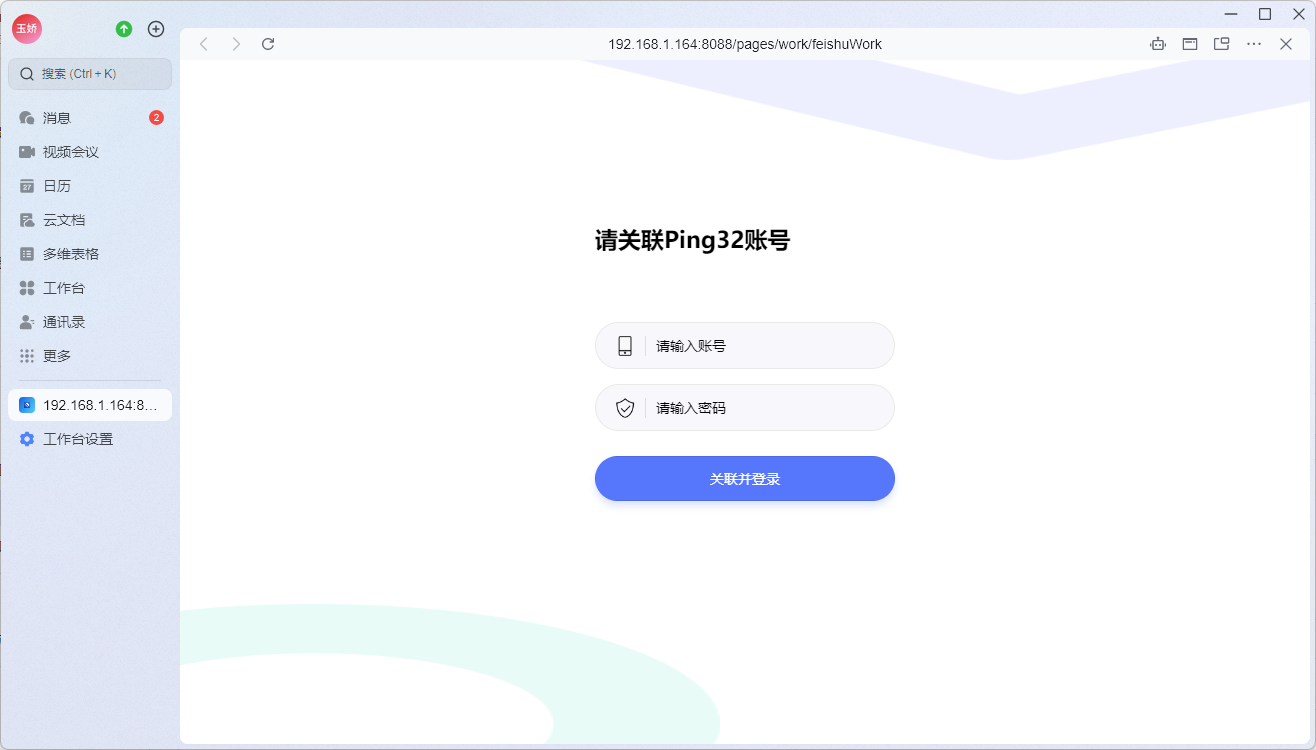This screenshot has height=750, width=1316.
Task: Click the open-in-window icon in the toolbar
Action: click(1190, 44)
